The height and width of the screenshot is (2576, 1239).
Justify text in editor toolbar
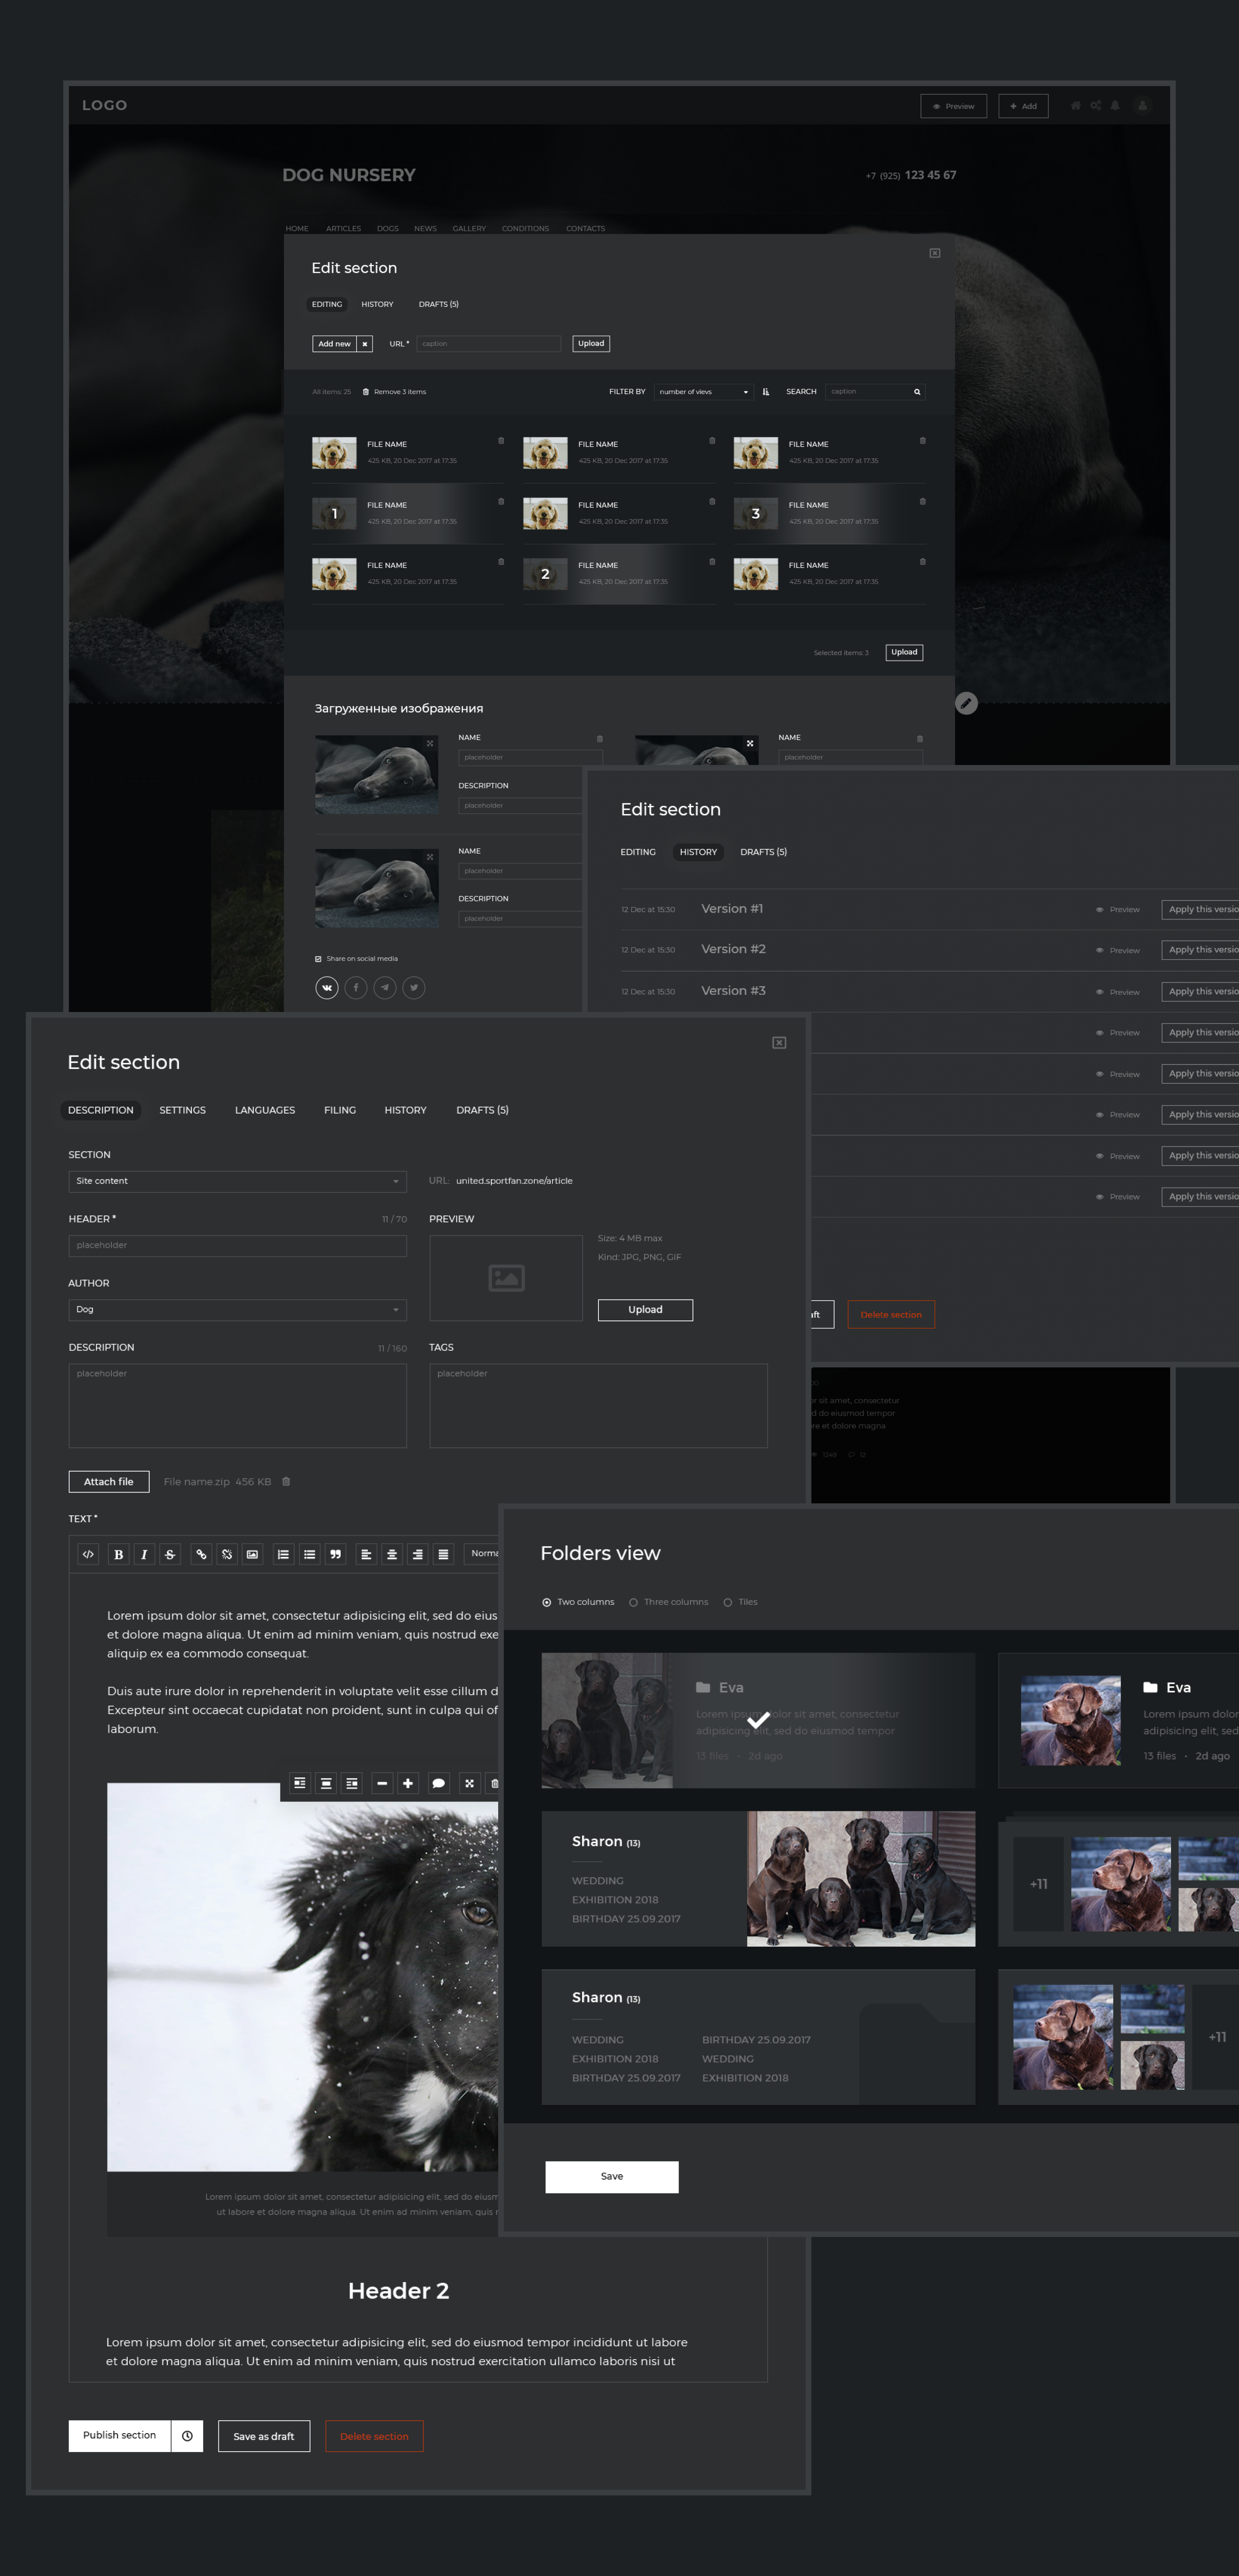[x=443, y=1554]
